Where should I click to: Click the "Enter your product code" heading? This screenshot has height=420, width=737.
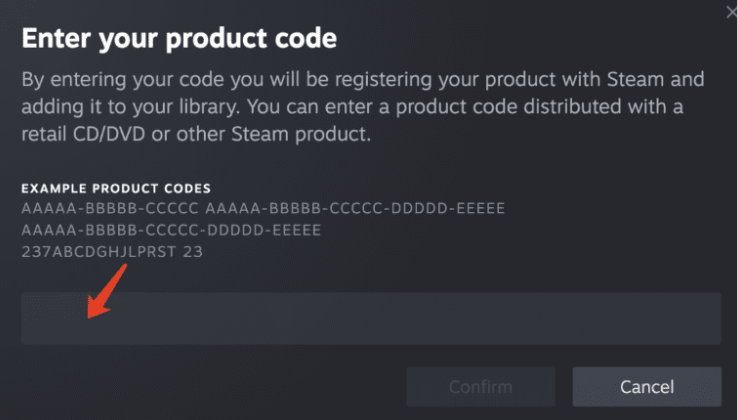(179, 40)
